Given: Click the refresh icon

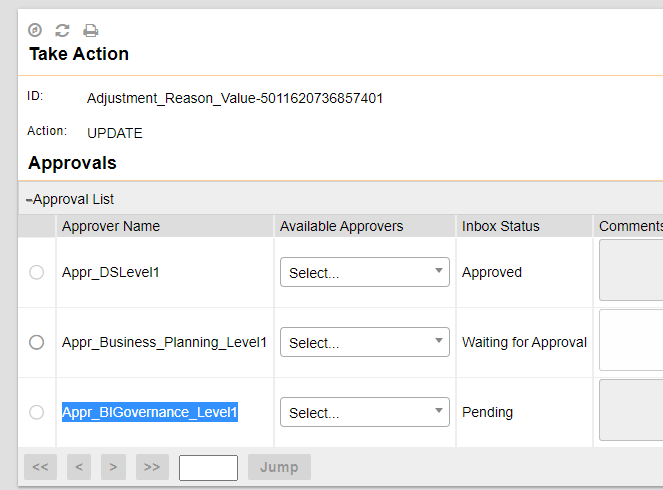Looking at the screenshot, I should [x=62, y=30].
